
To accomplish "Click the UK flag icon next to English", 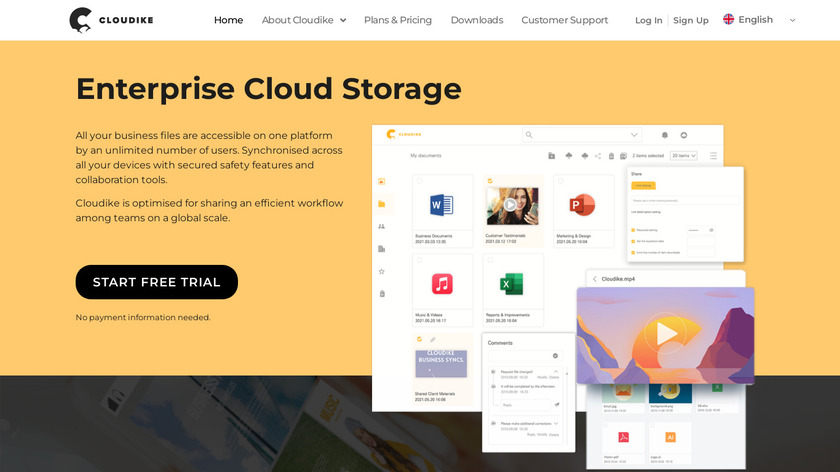I will pos(729,19).
